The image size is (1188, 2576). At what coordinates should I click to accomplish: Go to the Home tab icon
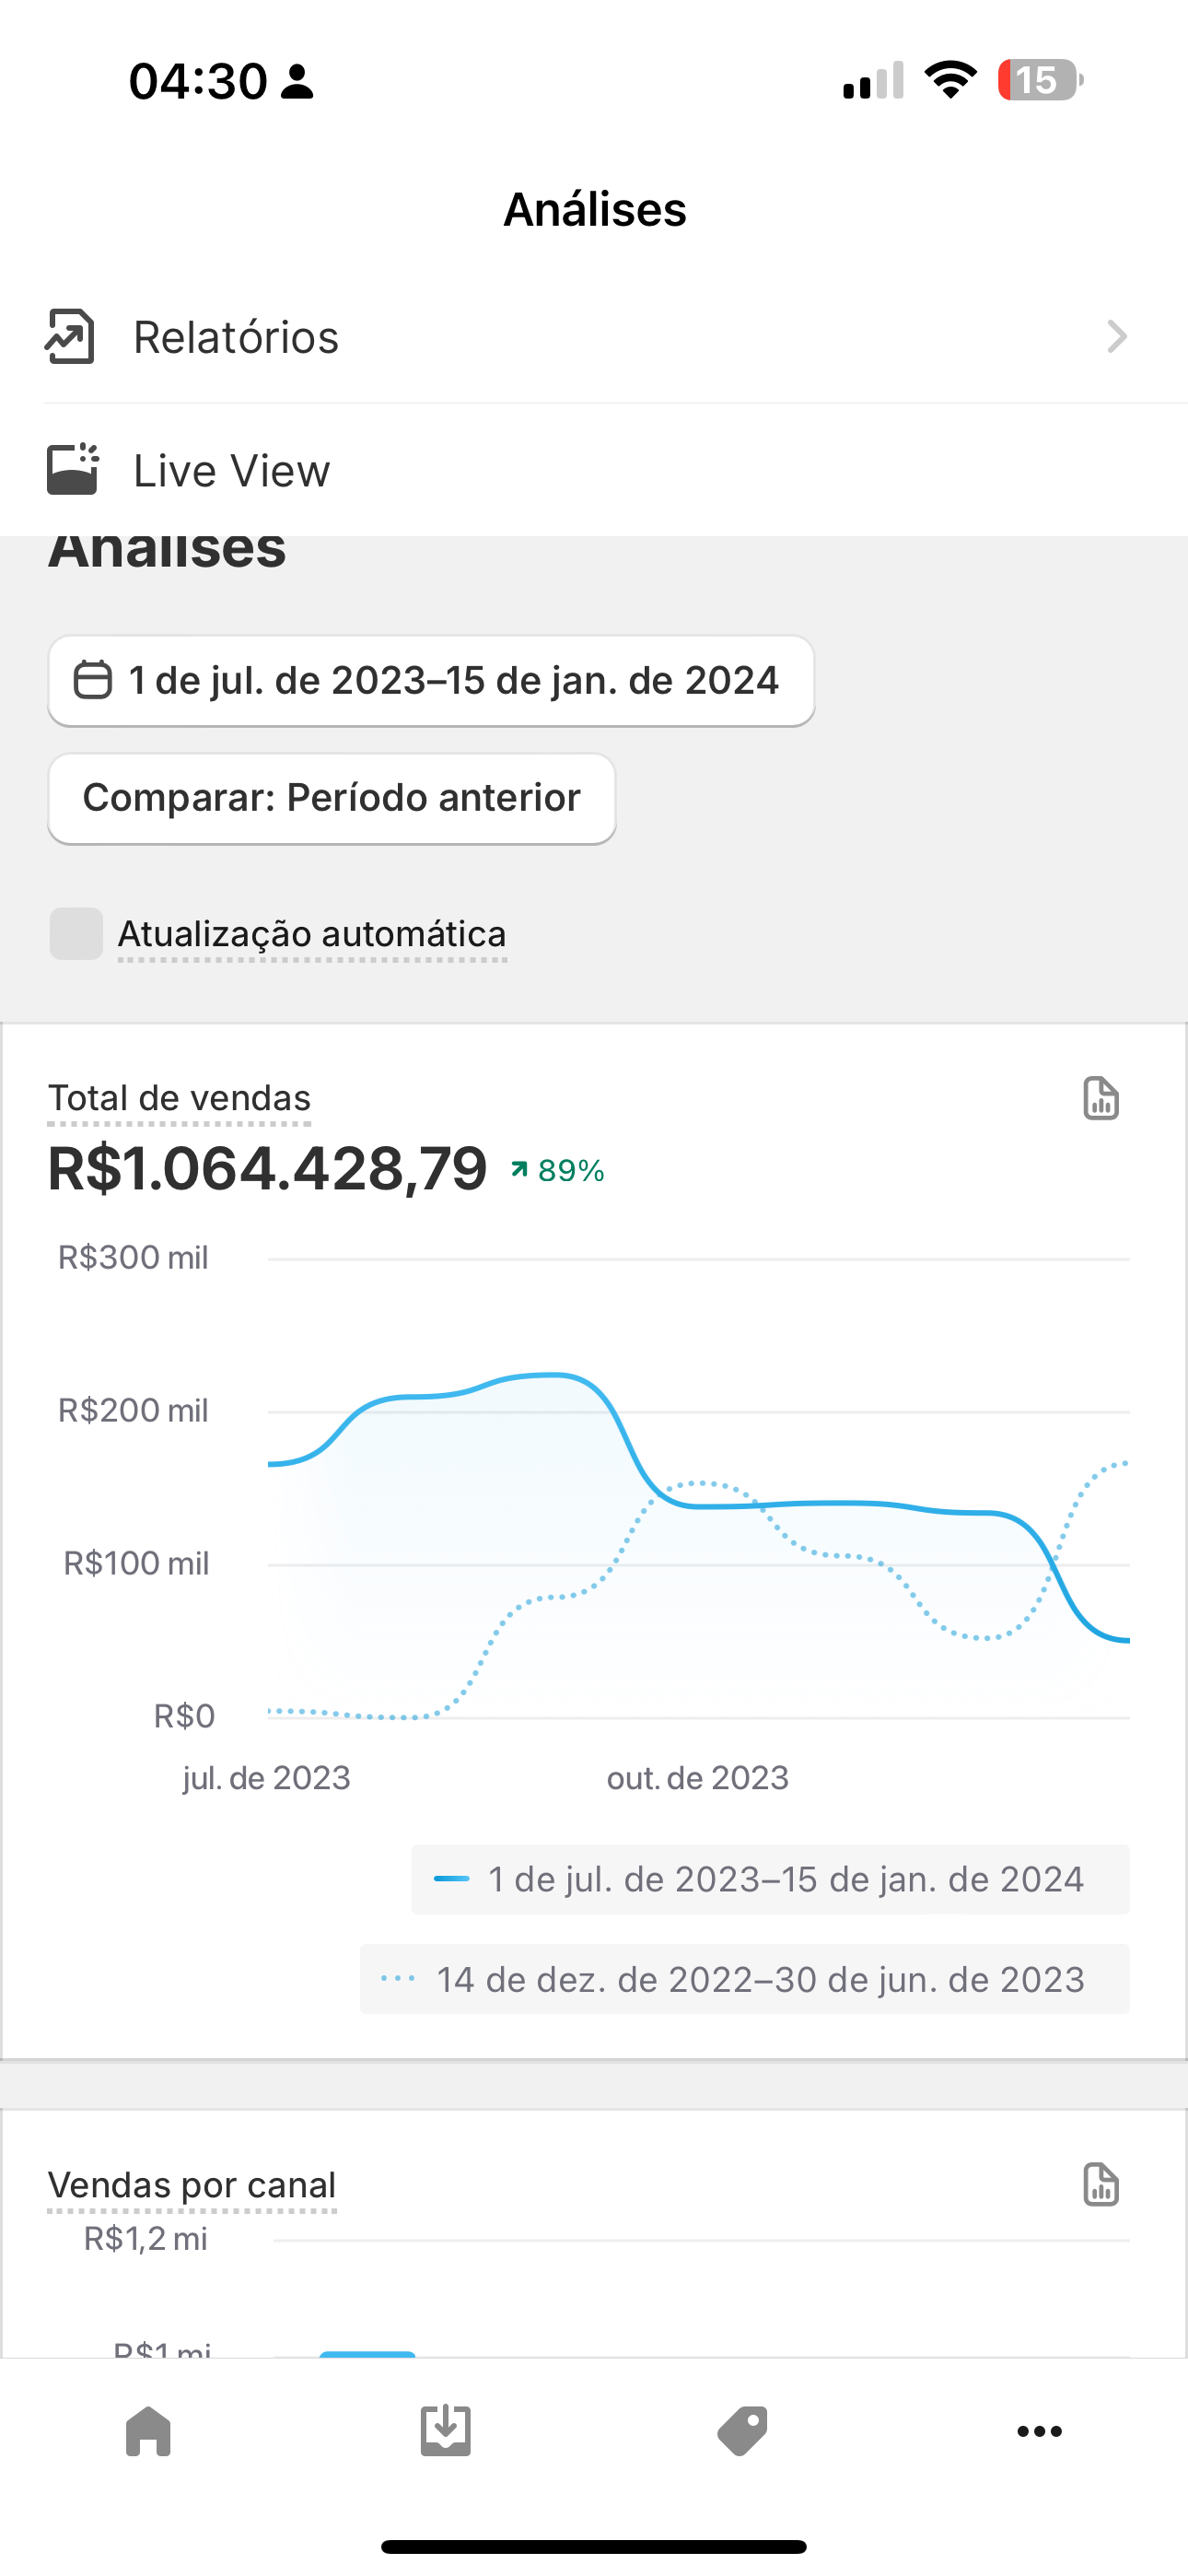(148, 2431)
